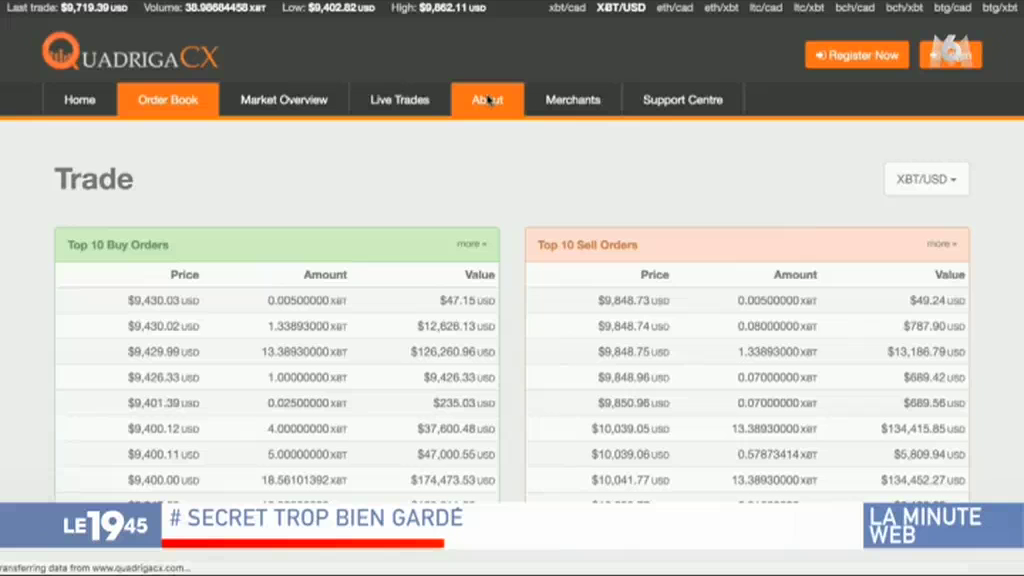Viewport: 1024px width, 576px height.
Task: Select the XBT/USD pair in the ticker
Action: tap(620, 8)
